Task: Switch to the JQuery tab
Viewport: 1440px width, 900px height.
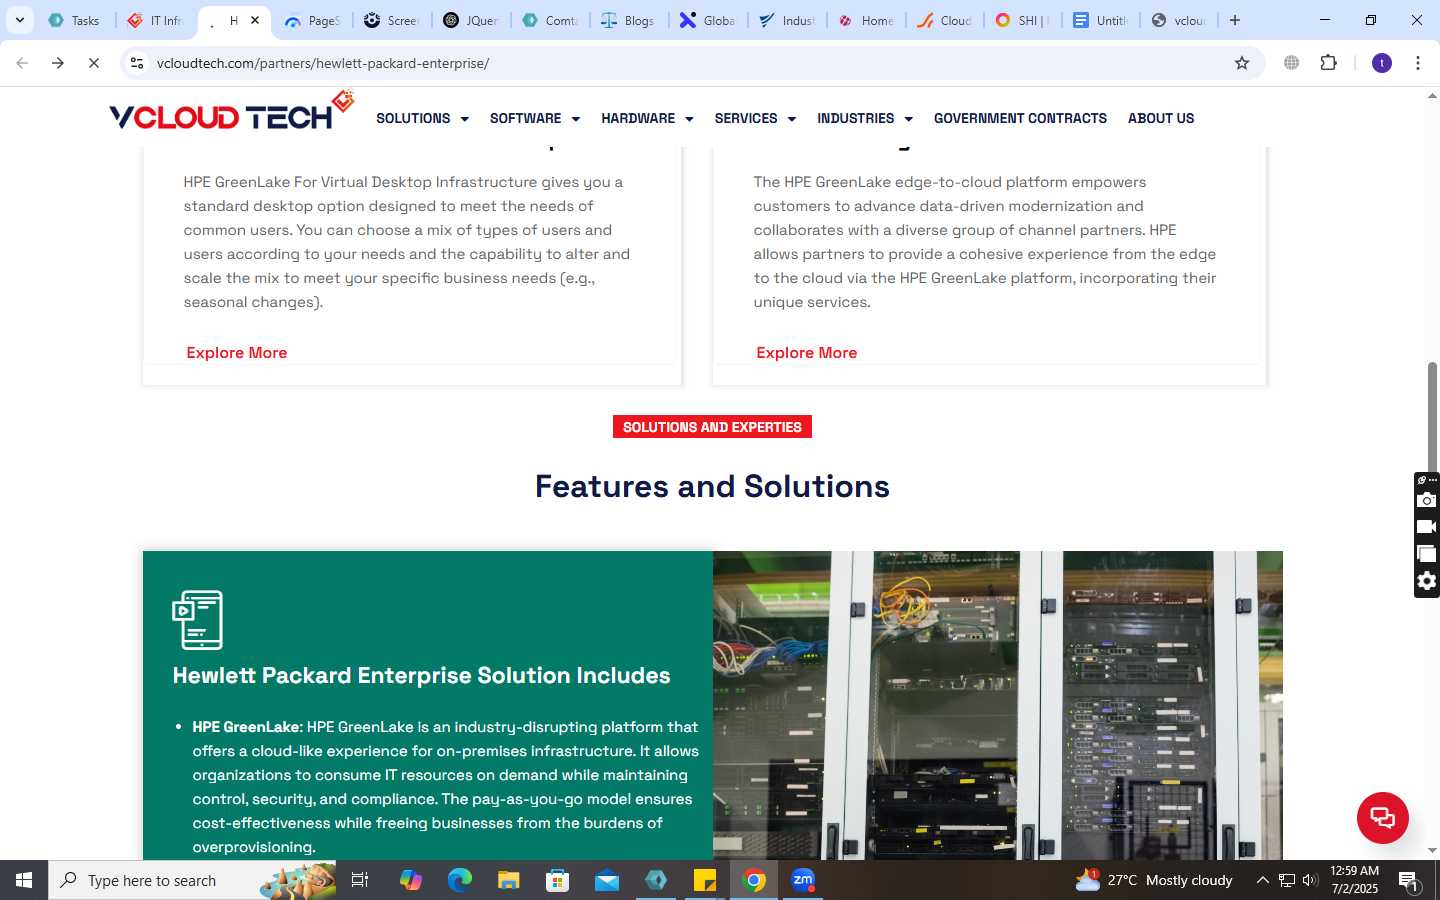Action: [471, 20]
